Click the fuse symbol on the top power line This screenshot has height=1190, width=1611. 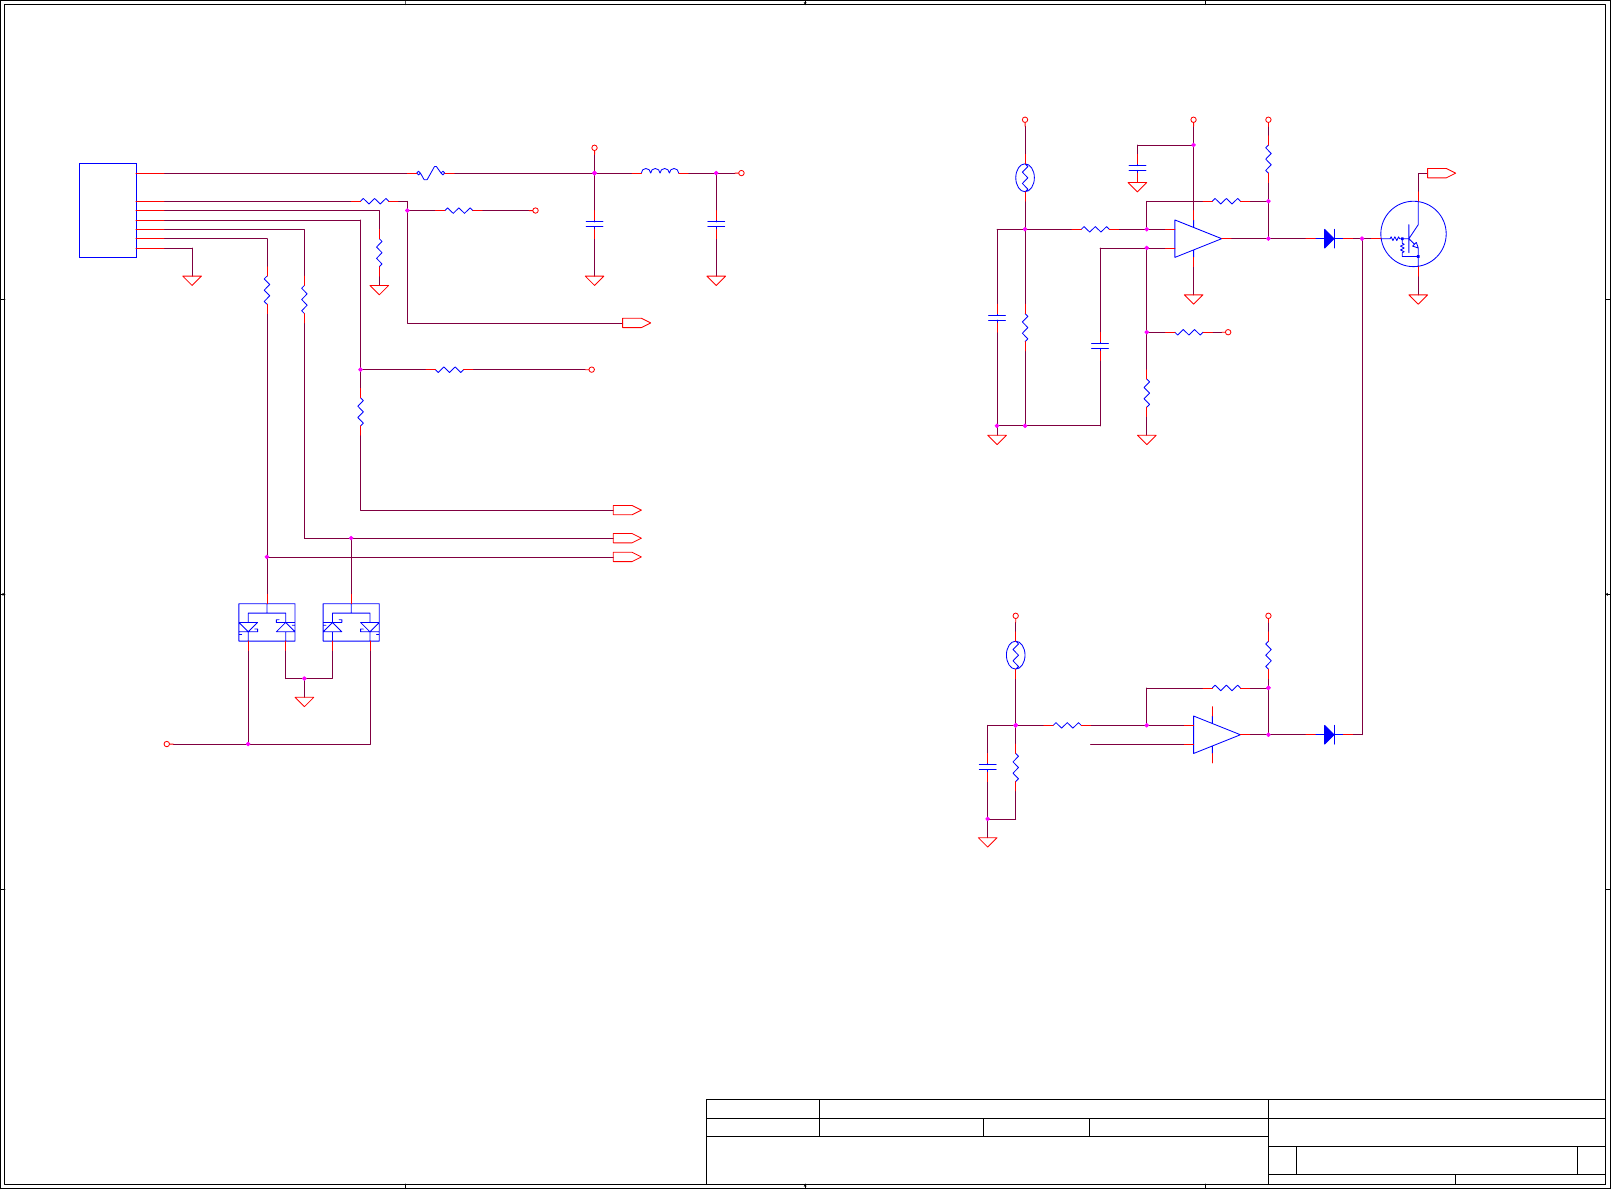point(431,173)
